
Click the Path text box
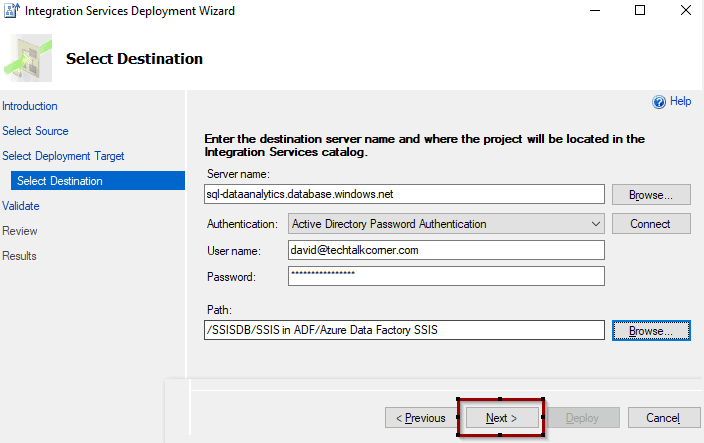tap(404, 330)
